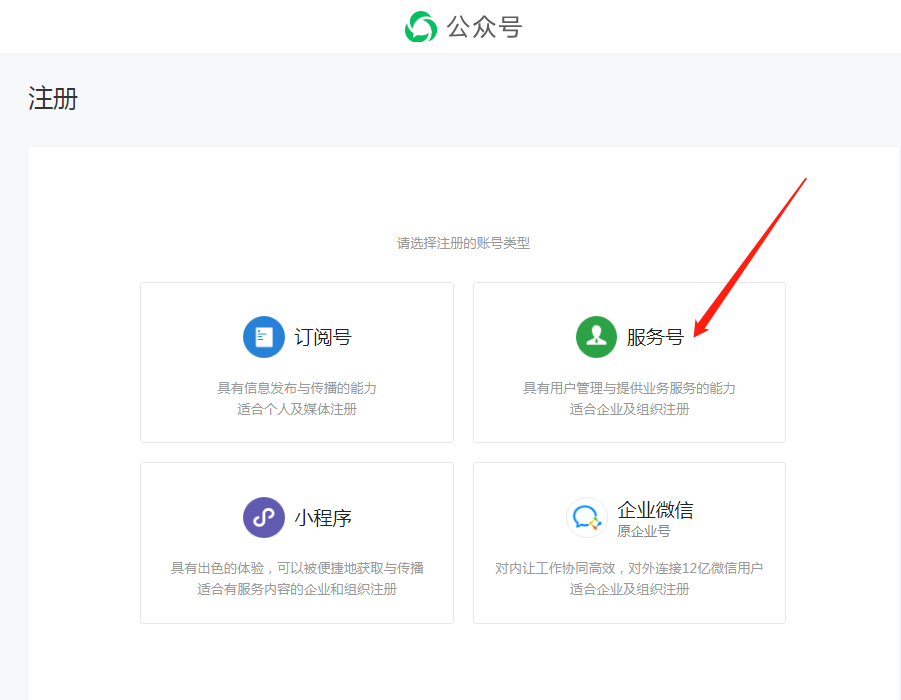Select the 服务号 title text
Screen dimensions: 901x700
tap(655, 337)
